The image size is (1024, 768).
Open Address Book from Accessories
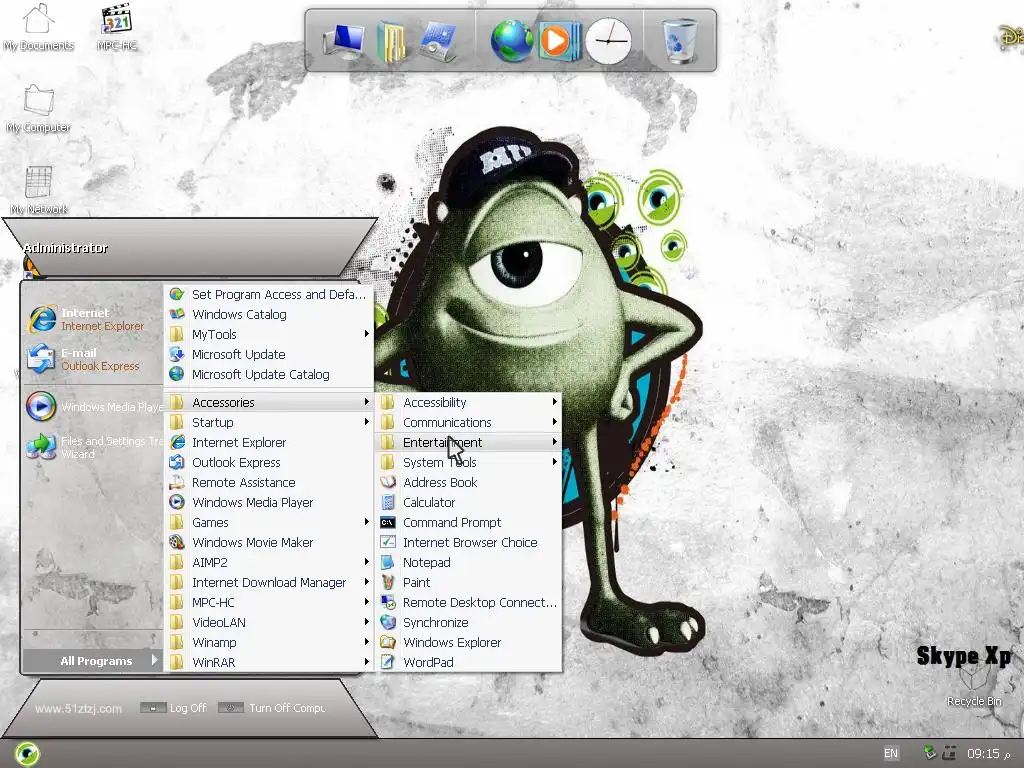pos(469,482)
